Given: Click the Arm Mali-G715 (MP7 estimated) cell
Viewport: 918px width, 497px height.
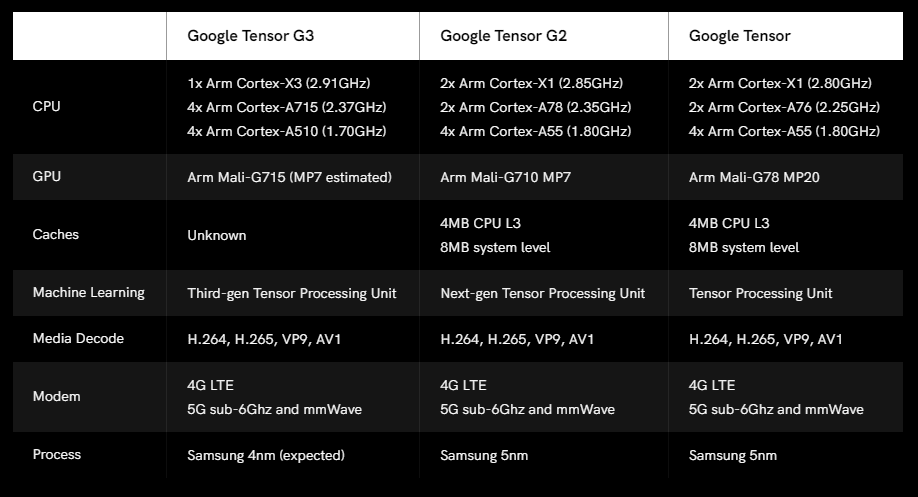Looking at the screenshot, I should coord(289,177).
